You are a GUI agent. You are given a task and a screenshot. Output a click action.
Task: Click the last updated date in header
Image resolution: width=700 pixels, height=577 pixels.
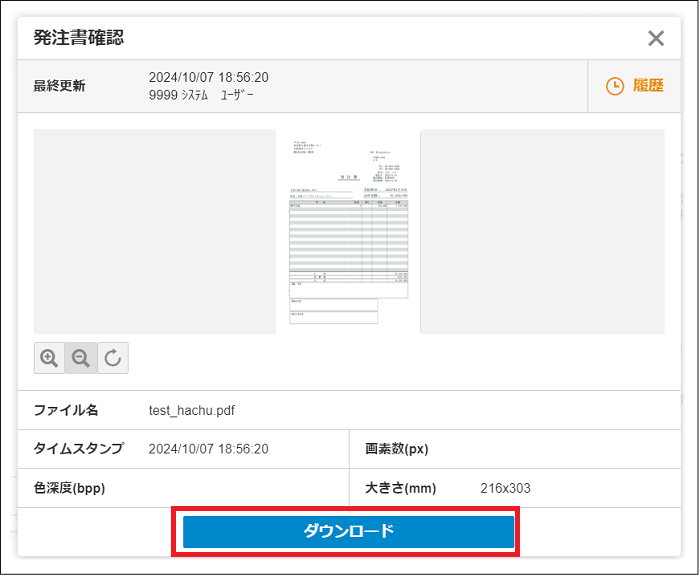(x=208, y=77)
